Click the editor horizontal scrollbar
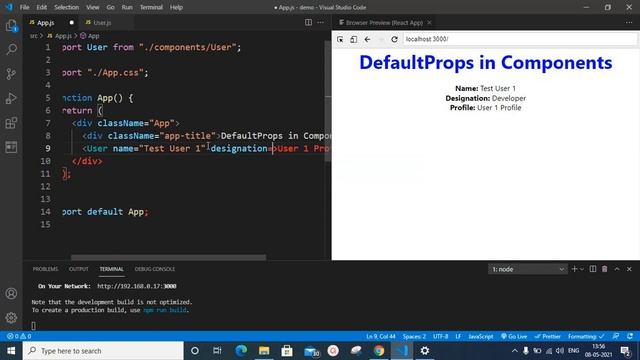 168,258
